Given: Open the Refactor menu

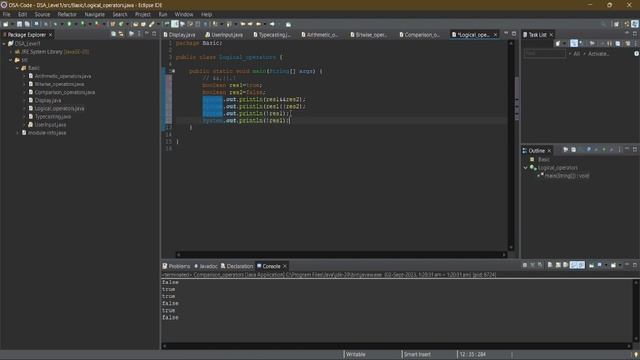Looking at the screenshot, I should [x=67, y=14].
